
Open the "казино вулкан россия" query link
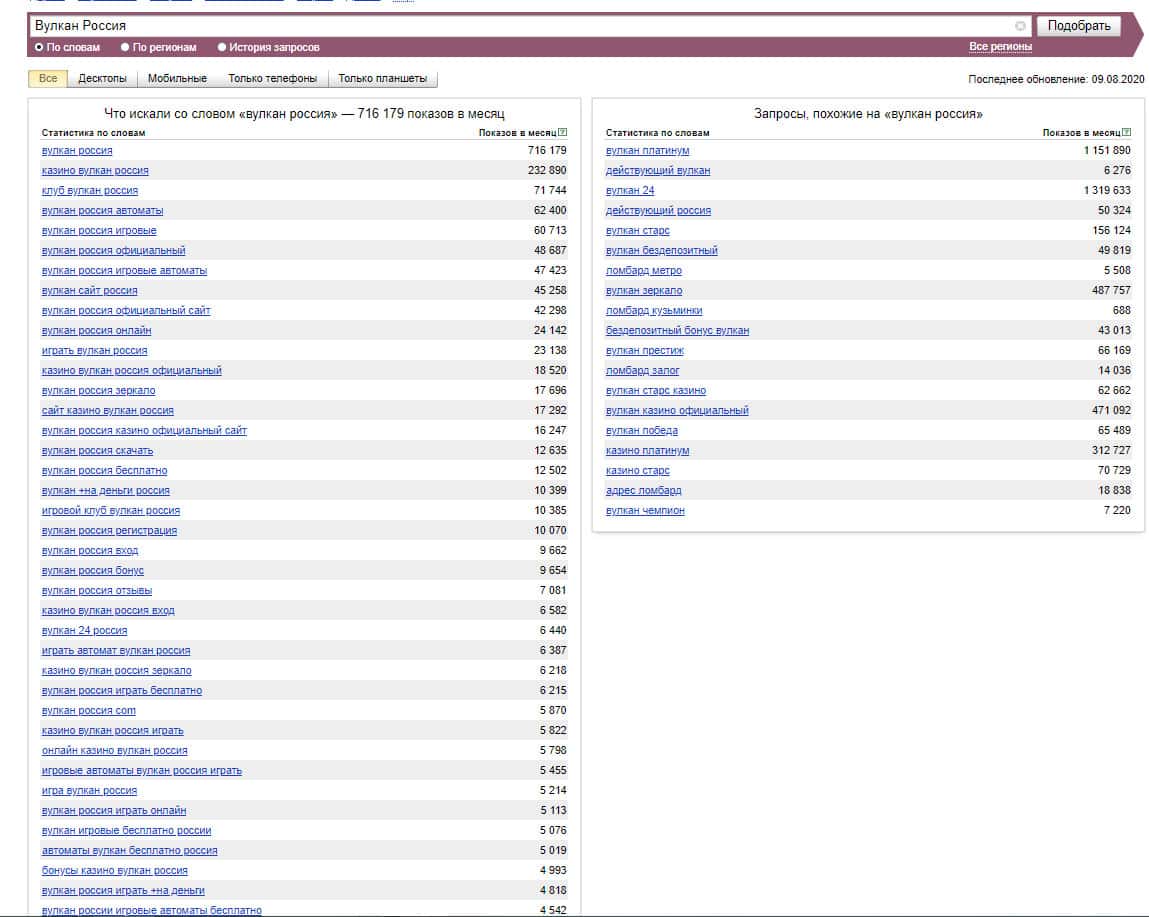point(95,171)
